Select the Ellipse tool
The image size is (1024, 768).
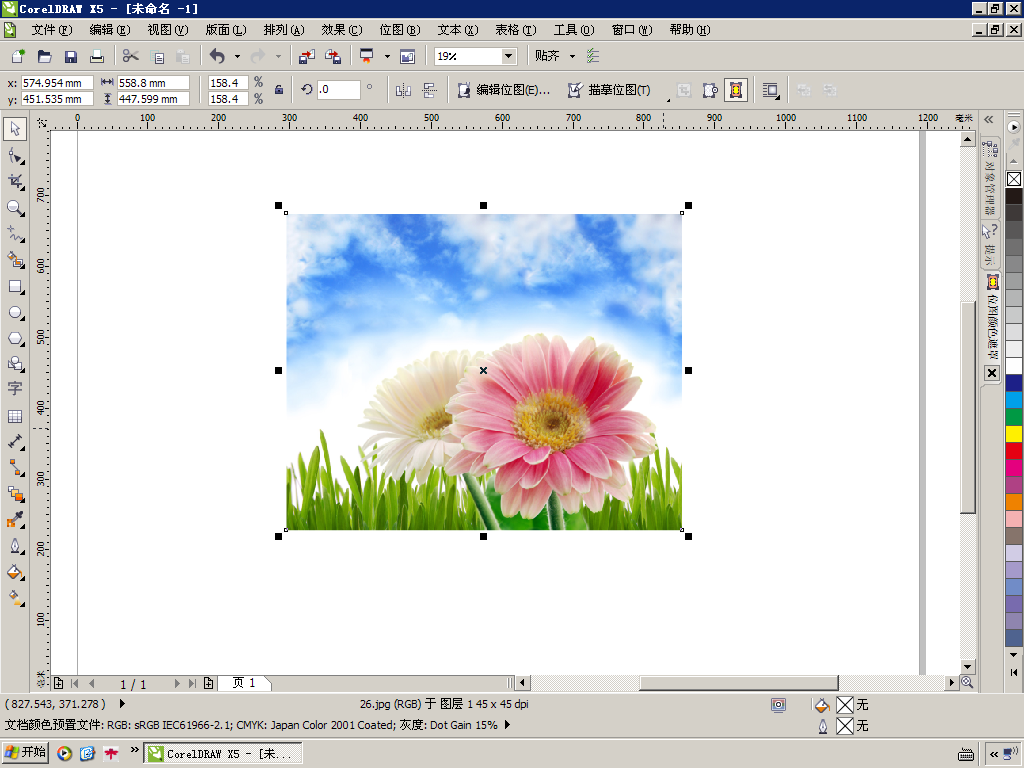(15, 313)
